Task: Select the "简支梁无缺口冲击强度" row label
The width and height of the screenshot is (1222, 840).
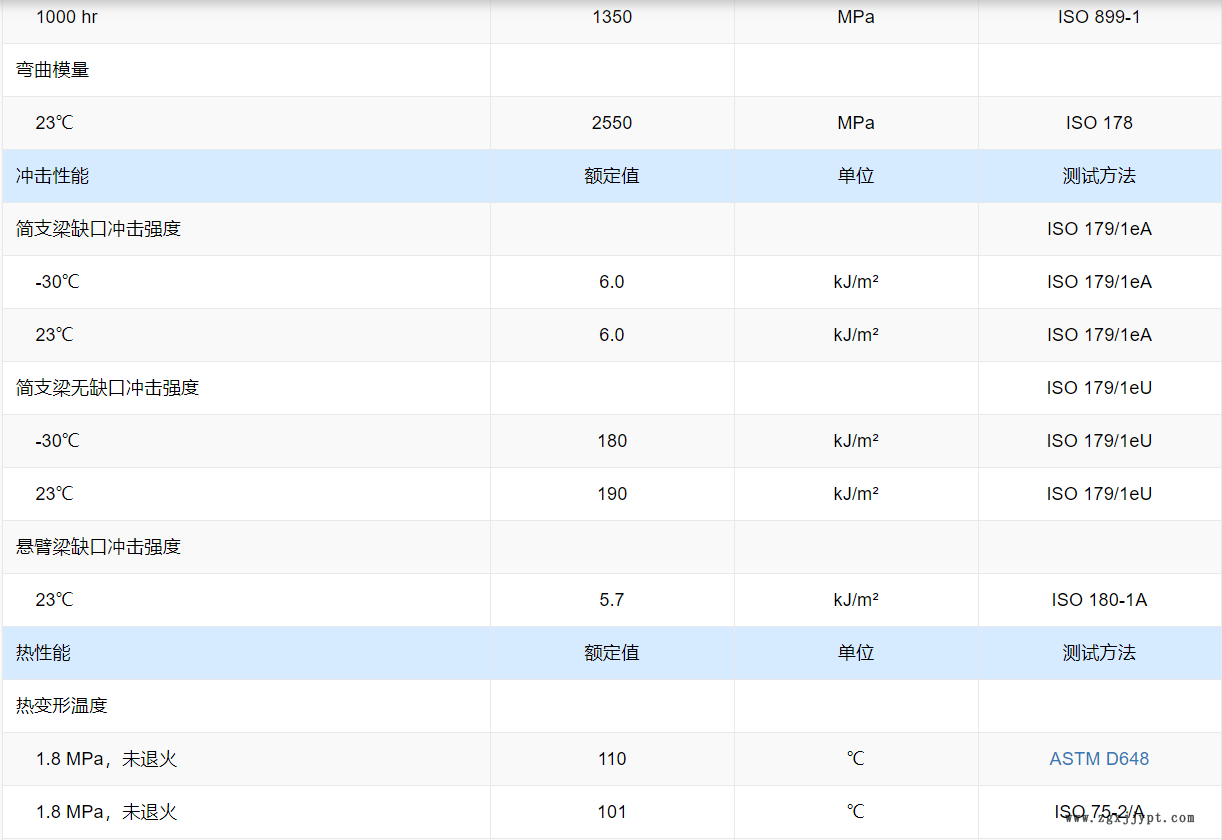Action: [108, 388]
